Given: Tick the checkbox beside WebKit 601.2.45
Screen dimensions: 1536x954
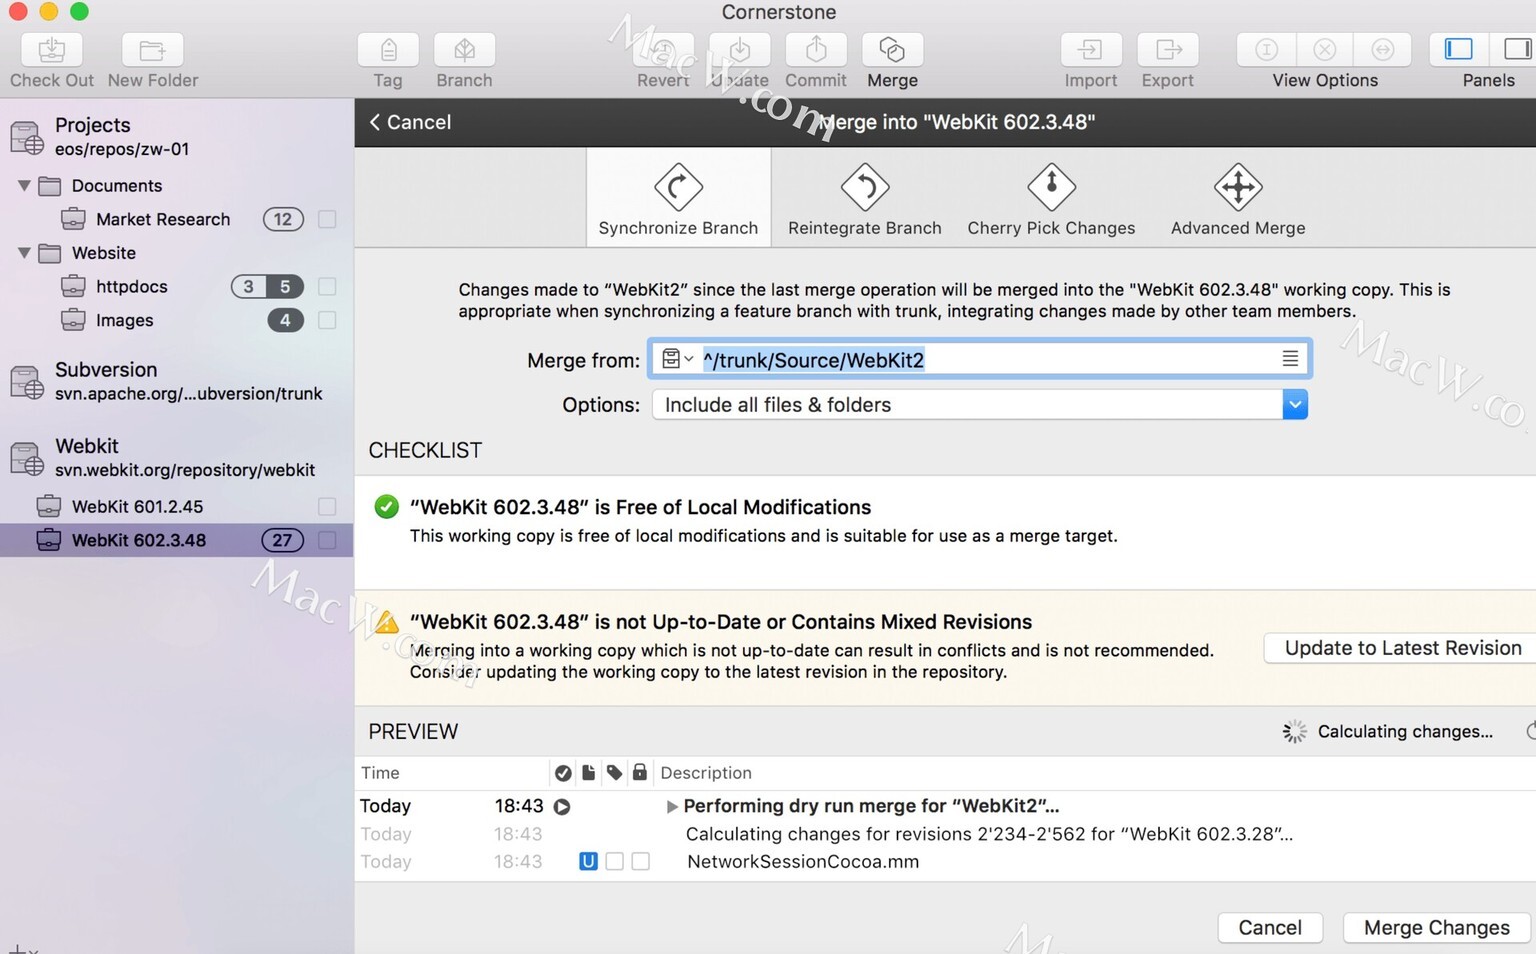Looking at the screenshot, I should (x=327, y=506).
